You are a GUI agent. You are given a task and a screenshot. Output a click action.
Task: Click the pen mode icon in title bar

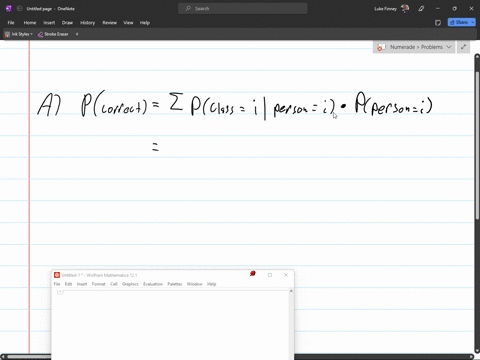pyautogui.click(x=421, y=8)
